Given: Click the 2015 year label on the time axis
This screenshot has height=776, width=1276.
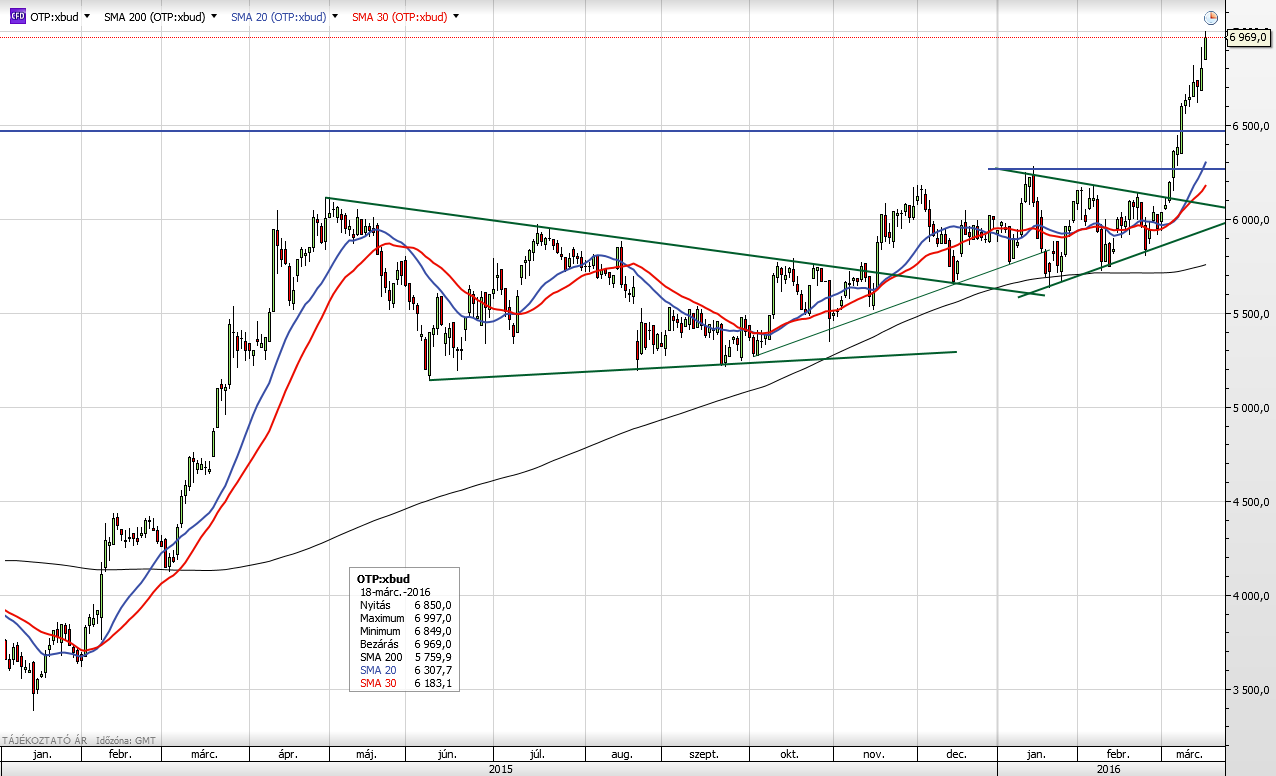Looking at the screenshot, I should coord(500,768).
